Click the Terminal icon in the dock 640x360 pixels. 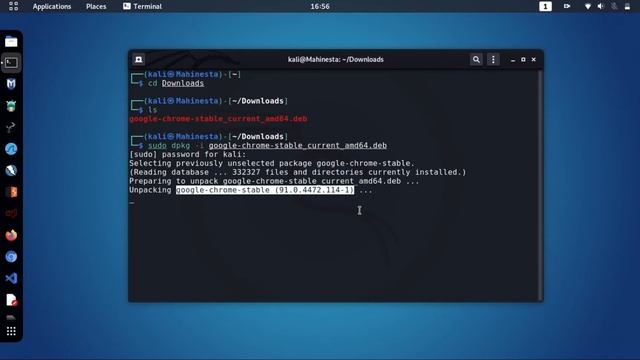click(11, 63)
